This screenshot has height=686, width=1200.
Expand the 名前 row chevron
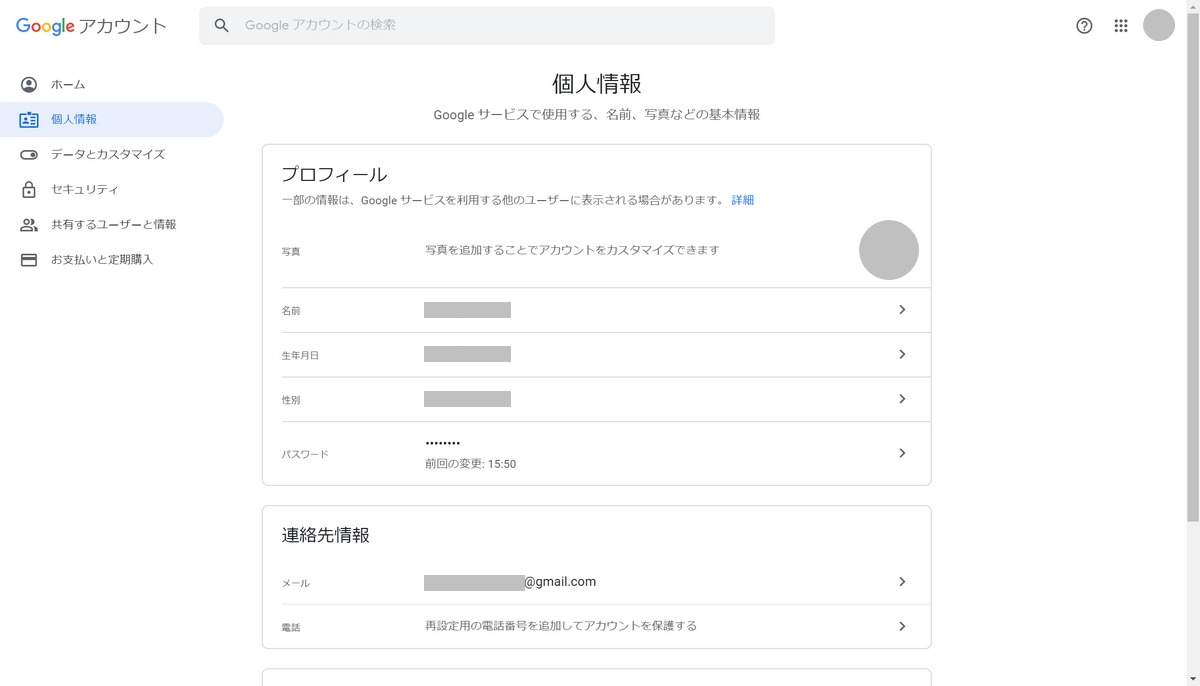902,310
